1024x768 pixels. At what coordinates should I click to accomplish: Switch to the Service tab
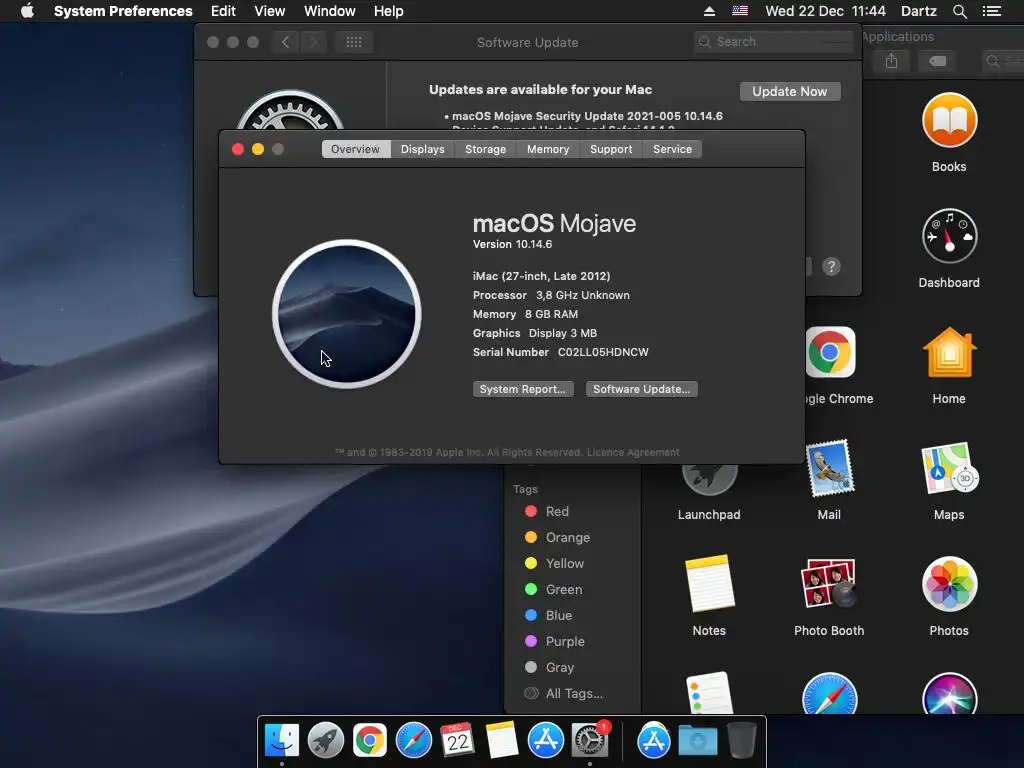click(x=673, y=149)
